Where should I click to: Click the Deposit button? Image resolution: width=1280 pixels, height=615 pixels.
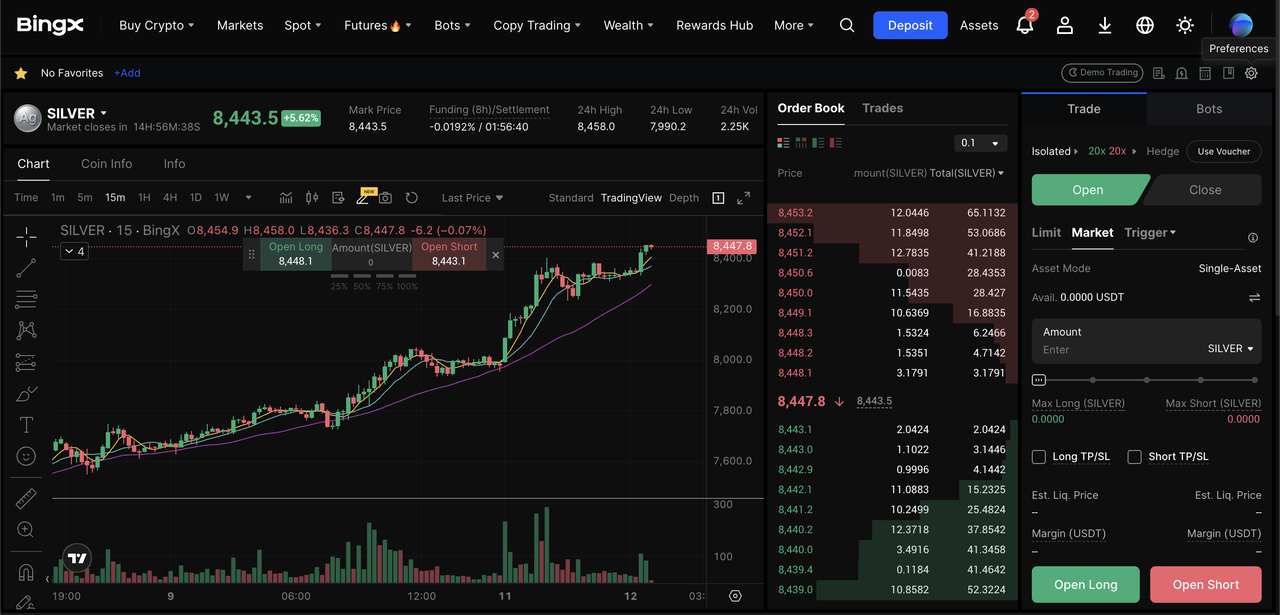910,26
